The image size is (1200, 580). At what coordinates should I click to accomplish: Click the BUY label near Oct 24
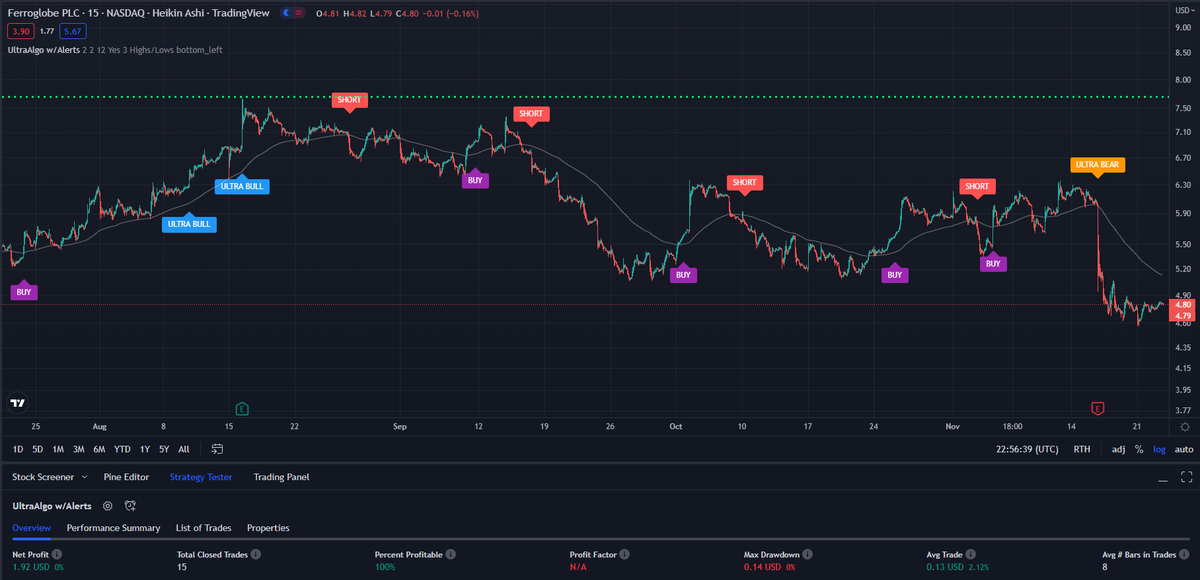click(x=895, y=273)
